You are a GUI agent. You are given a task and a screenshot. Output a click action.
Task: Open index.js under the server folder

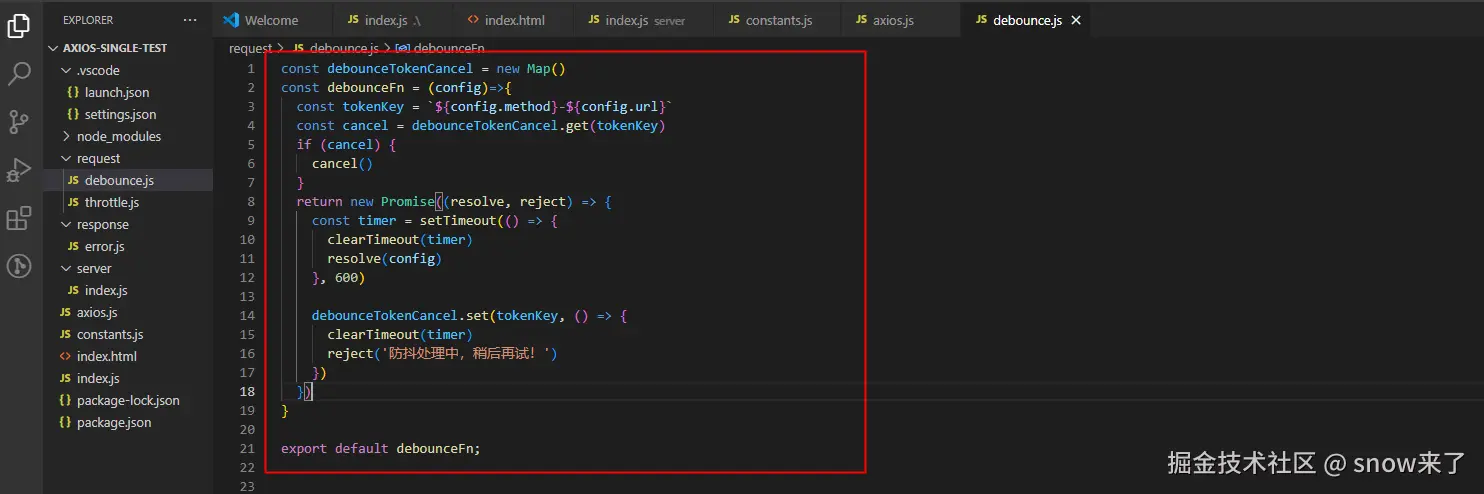point(128,290)
